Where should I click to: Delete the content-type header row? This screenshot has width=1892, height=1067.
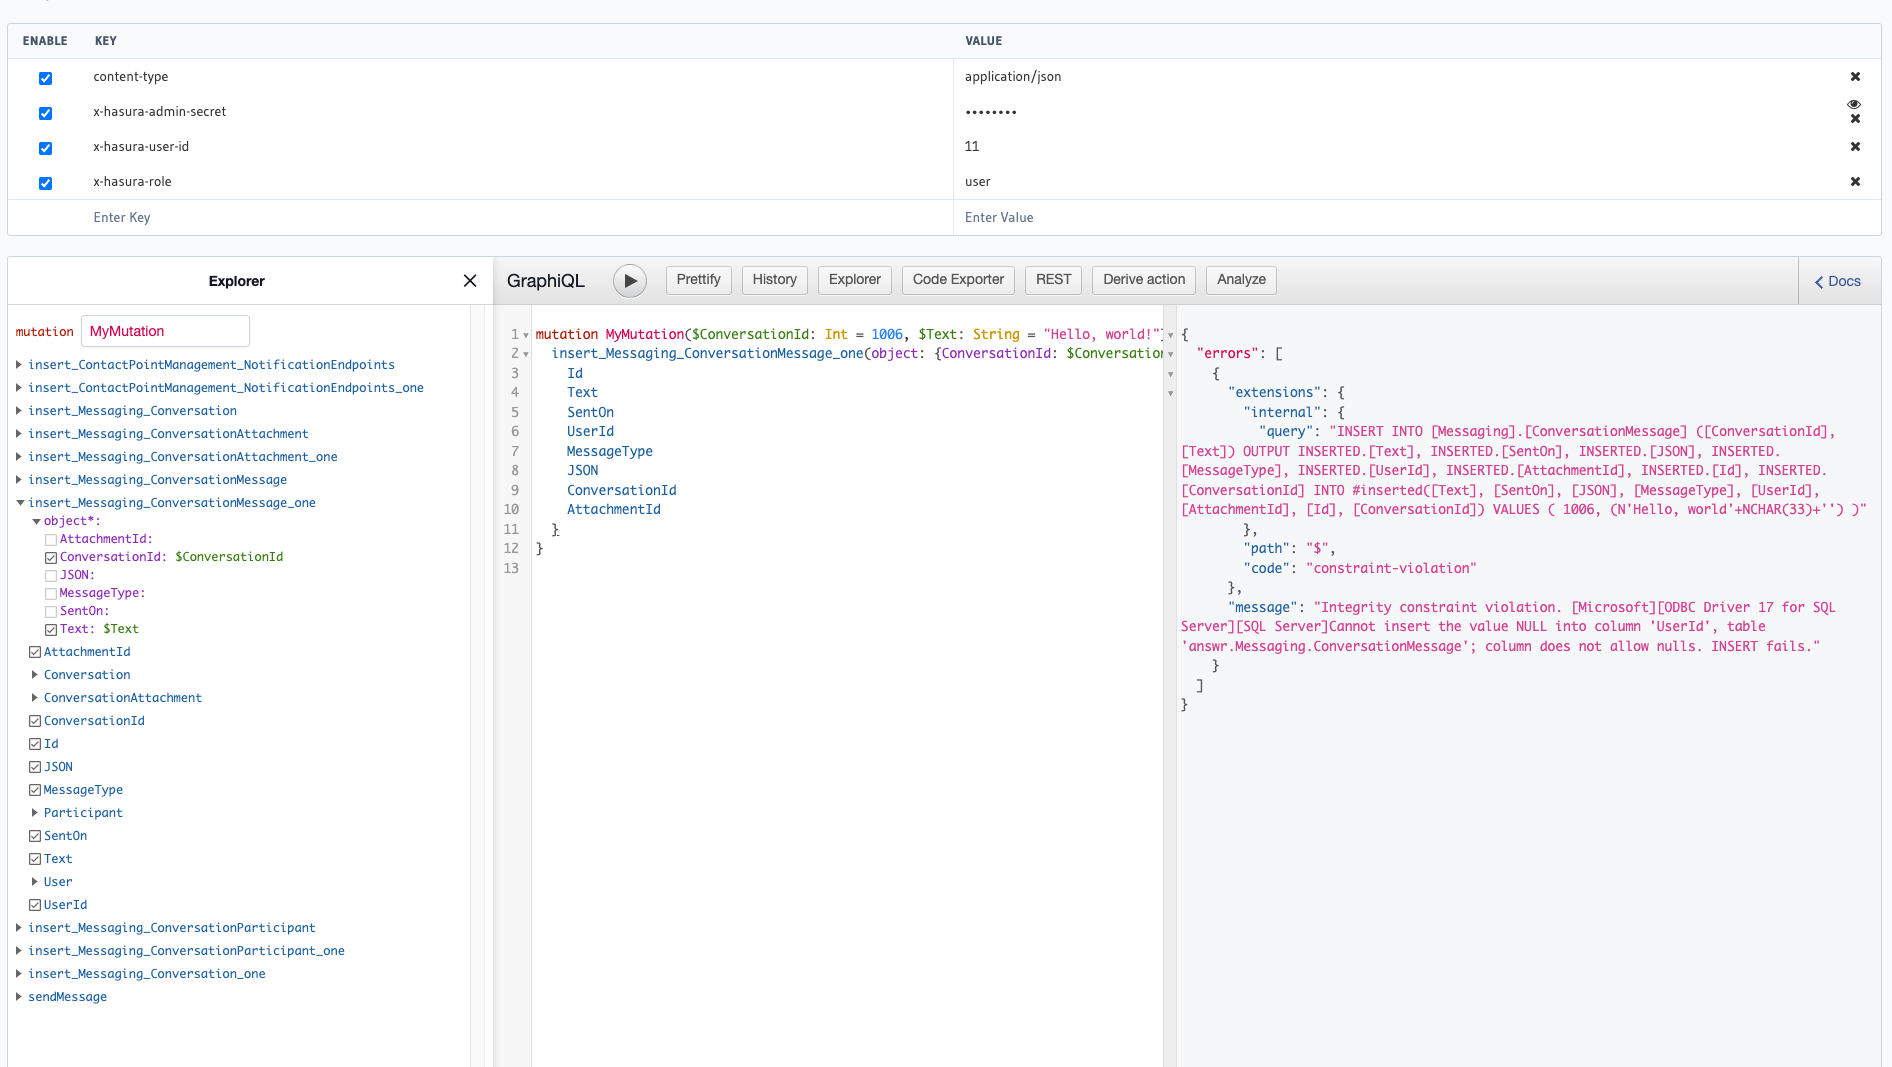[x=1855, y=77]
